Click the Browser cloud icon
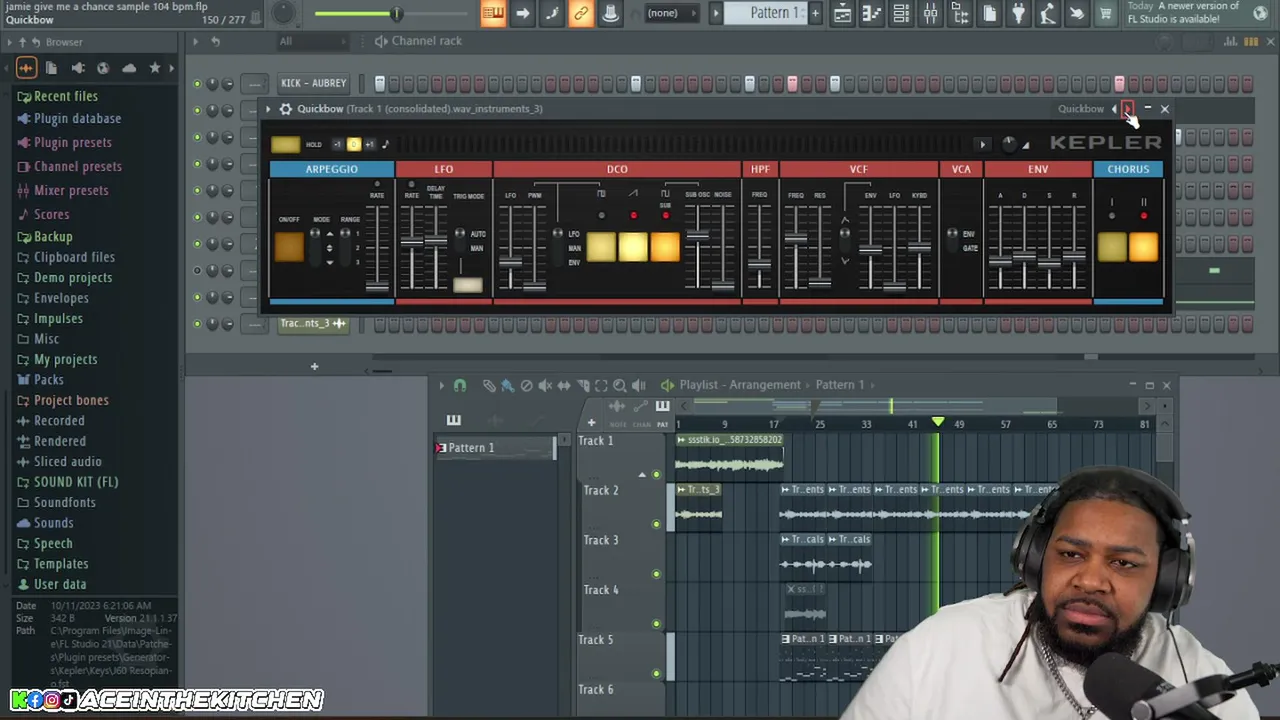The width and height of the screenshot is (1280, 720). [x=129, y=68]
